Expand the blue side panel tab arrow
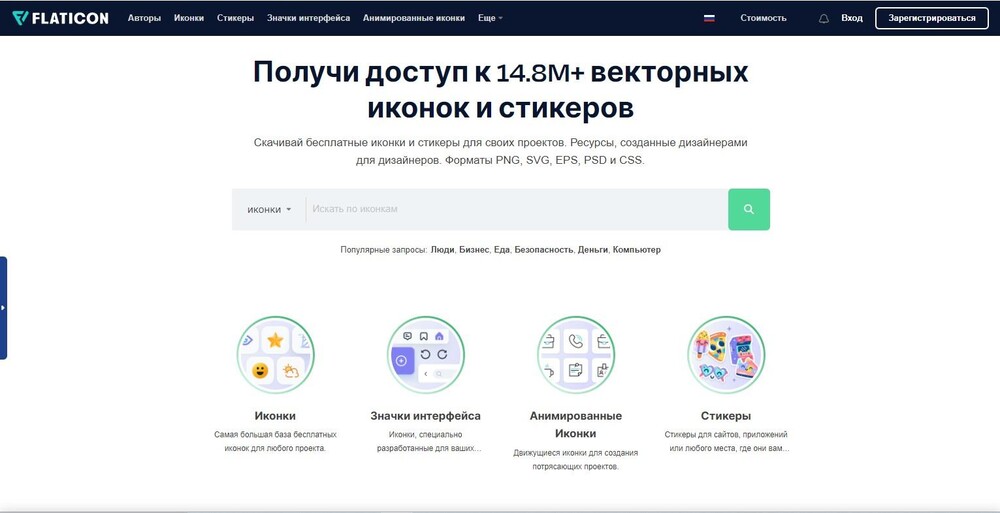The width and height of the screenshot is (1000, 513). (x=3, y=308)
